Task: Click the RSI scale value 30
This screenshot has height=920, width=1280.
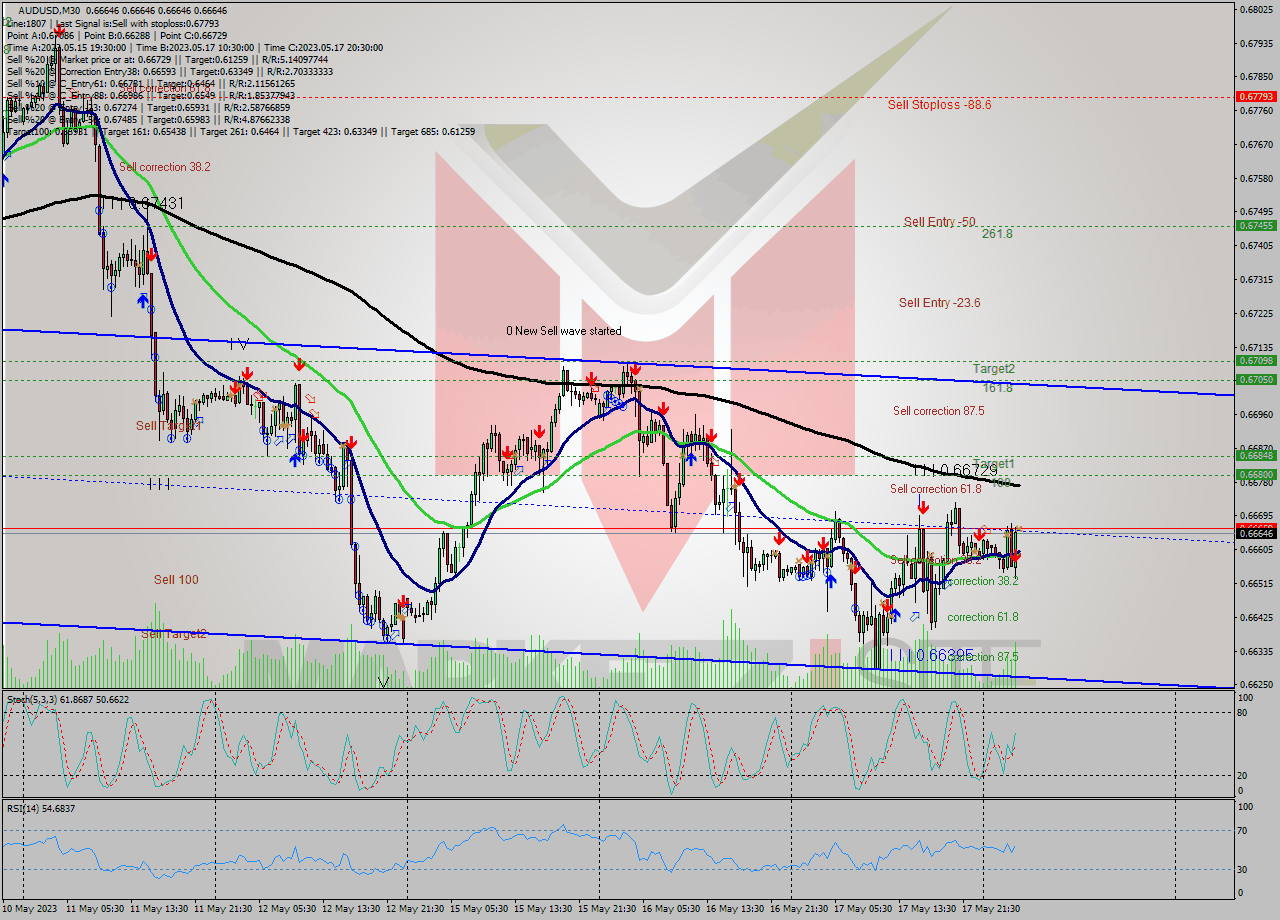Action: 1241,868
